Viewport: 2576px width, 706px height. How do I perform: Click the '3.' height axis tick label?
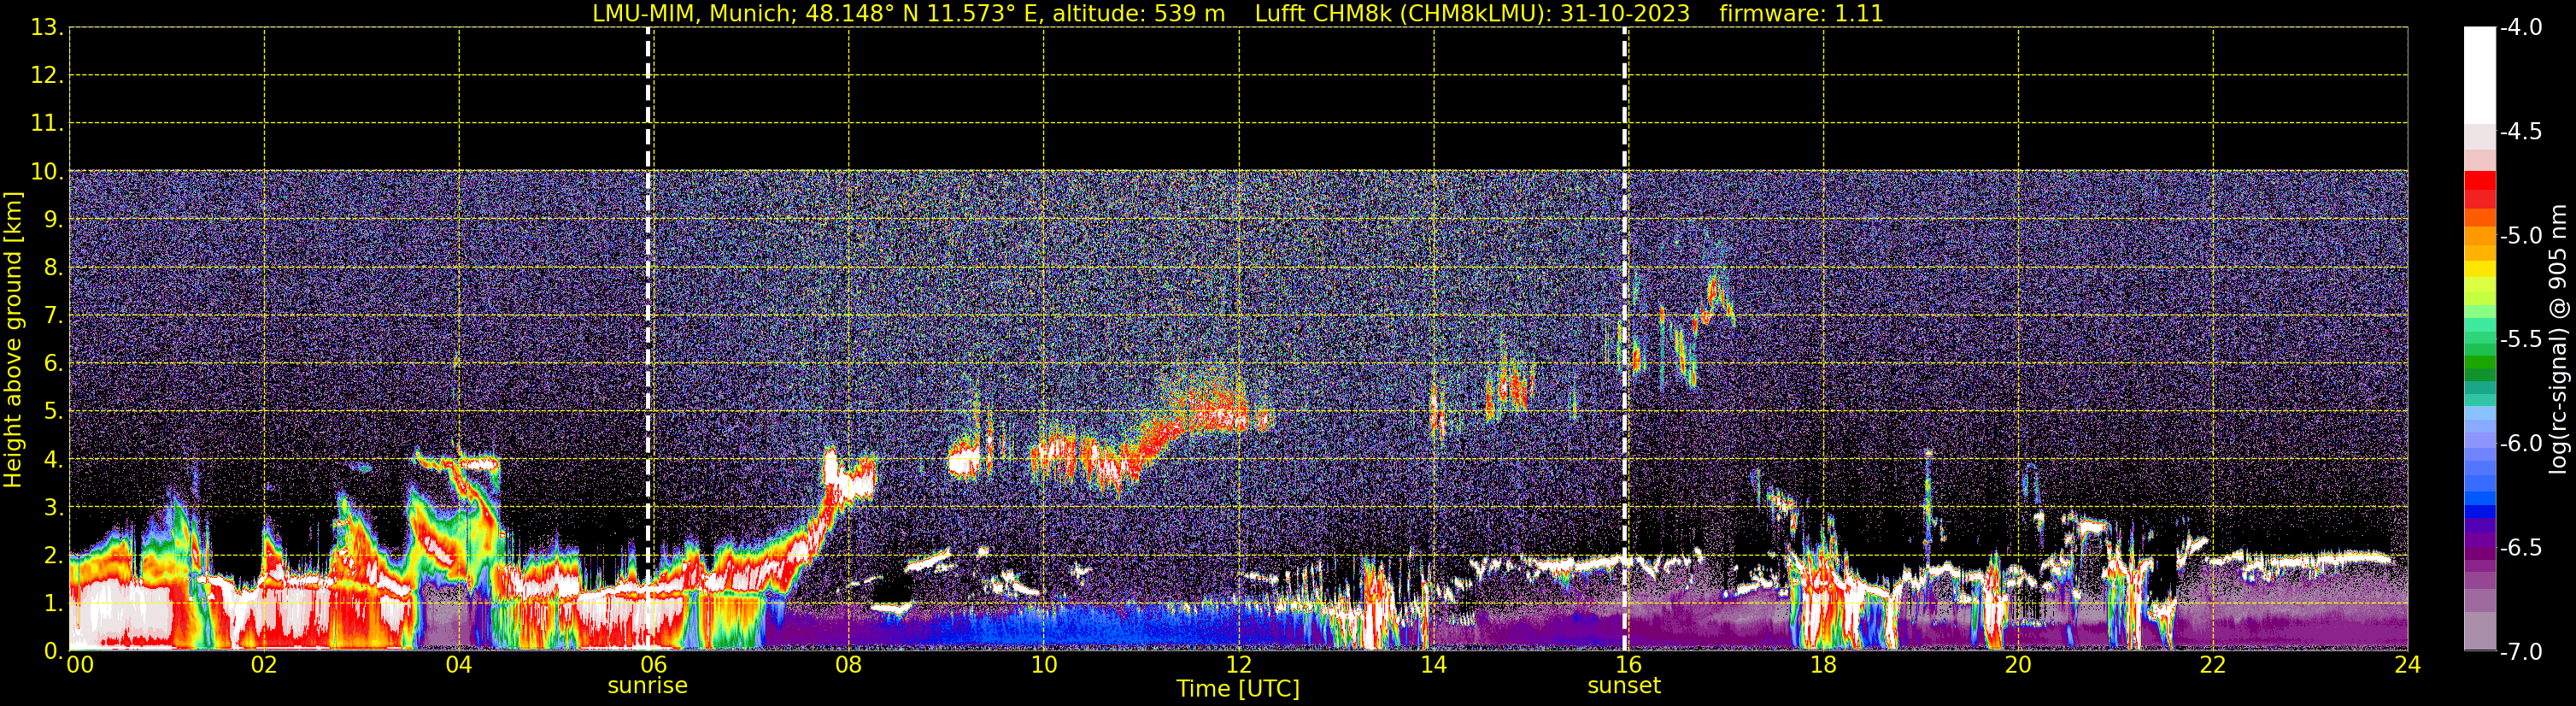[53, 508]
